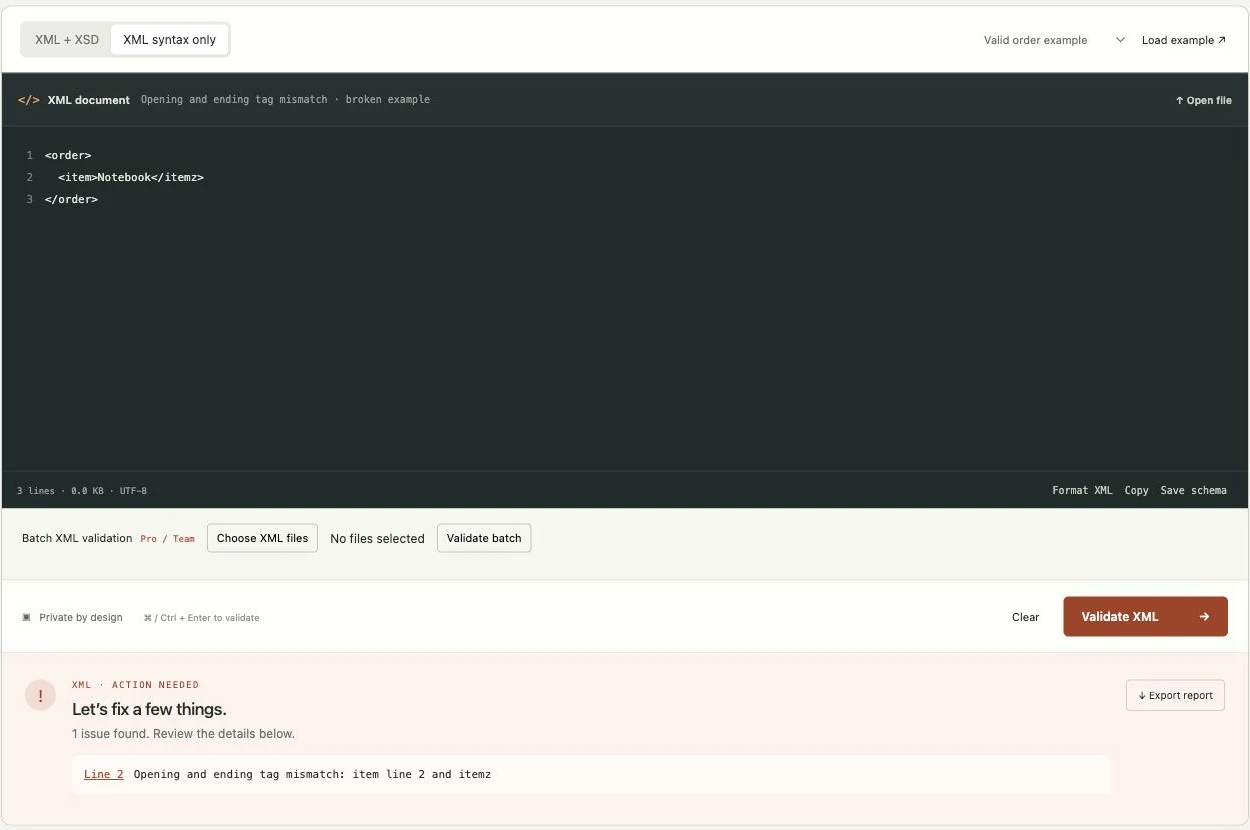This screenshot has height=830, width=1250.
Task: Click the tag mismatch error message text
Action: pyautogui.click(x=312, y=774)
